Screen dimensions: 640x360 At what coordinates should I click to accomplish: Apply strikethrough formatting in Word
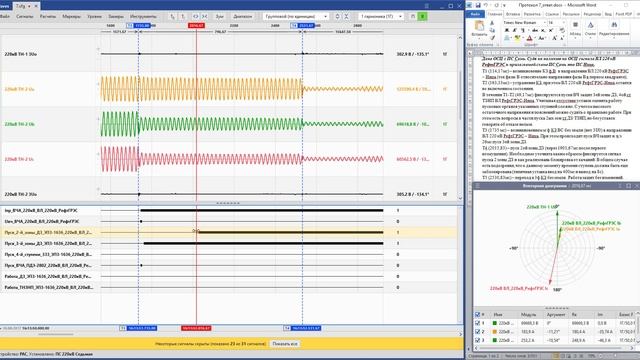535,30
